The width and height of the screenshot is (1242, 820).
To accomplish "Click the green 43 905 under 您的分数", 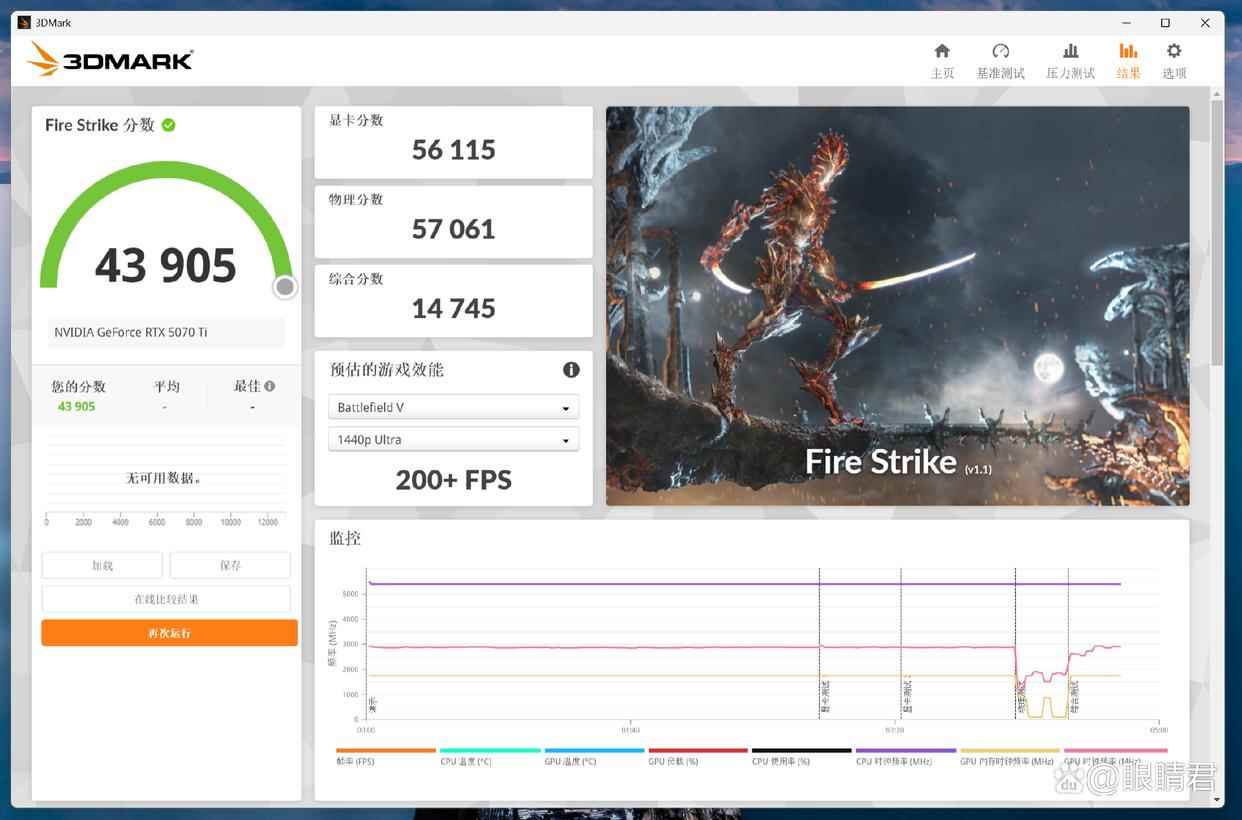I will (76, 406).
